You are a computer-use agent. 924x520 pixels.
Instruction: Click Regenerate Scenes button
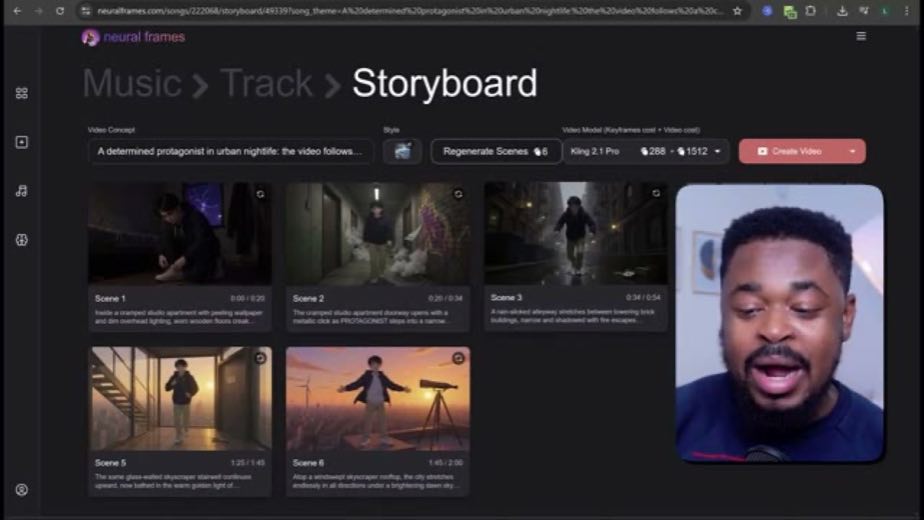click(x=496, y=152)
